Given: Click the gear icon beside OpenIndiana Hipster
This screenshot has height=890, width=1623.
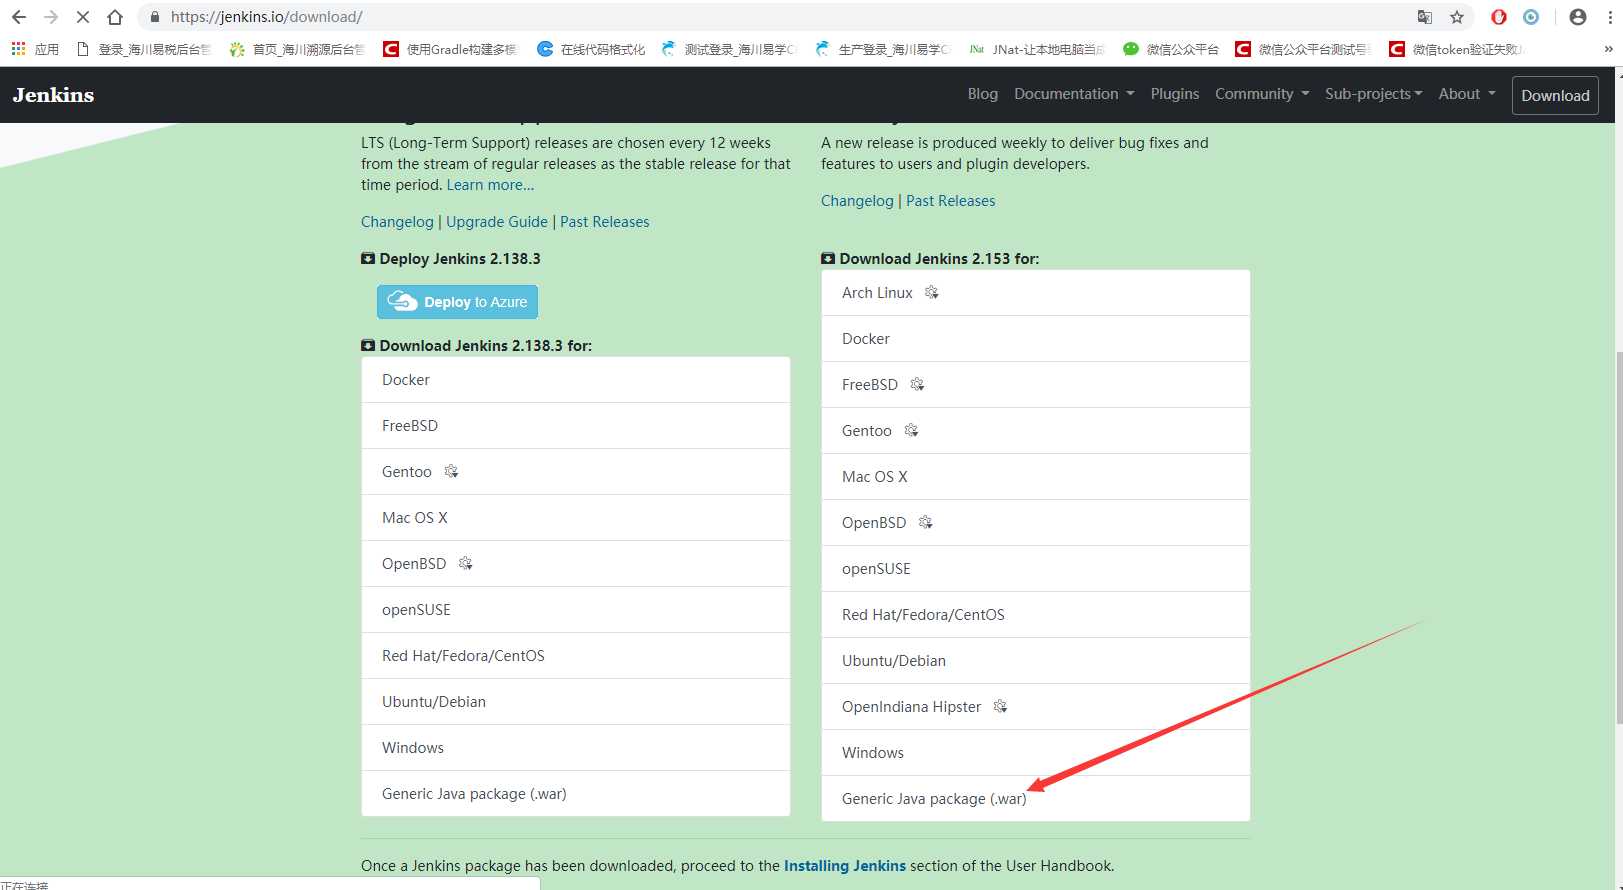Looking at the screenshot, I should click(x=1000, y=706).
